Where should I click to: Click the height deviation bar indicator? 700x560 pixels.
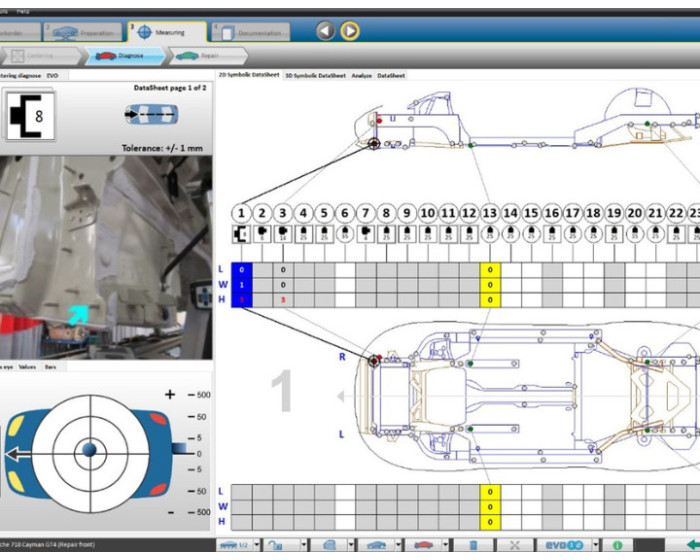[x=179, y=448]
